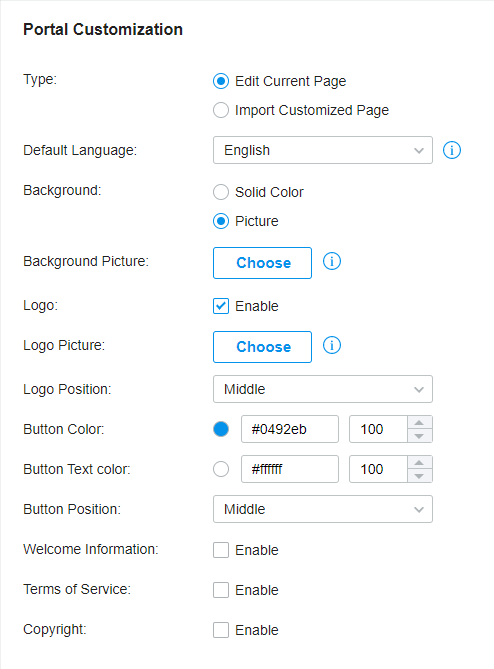Open the Button Position dropdown

(x=323, y=509)
